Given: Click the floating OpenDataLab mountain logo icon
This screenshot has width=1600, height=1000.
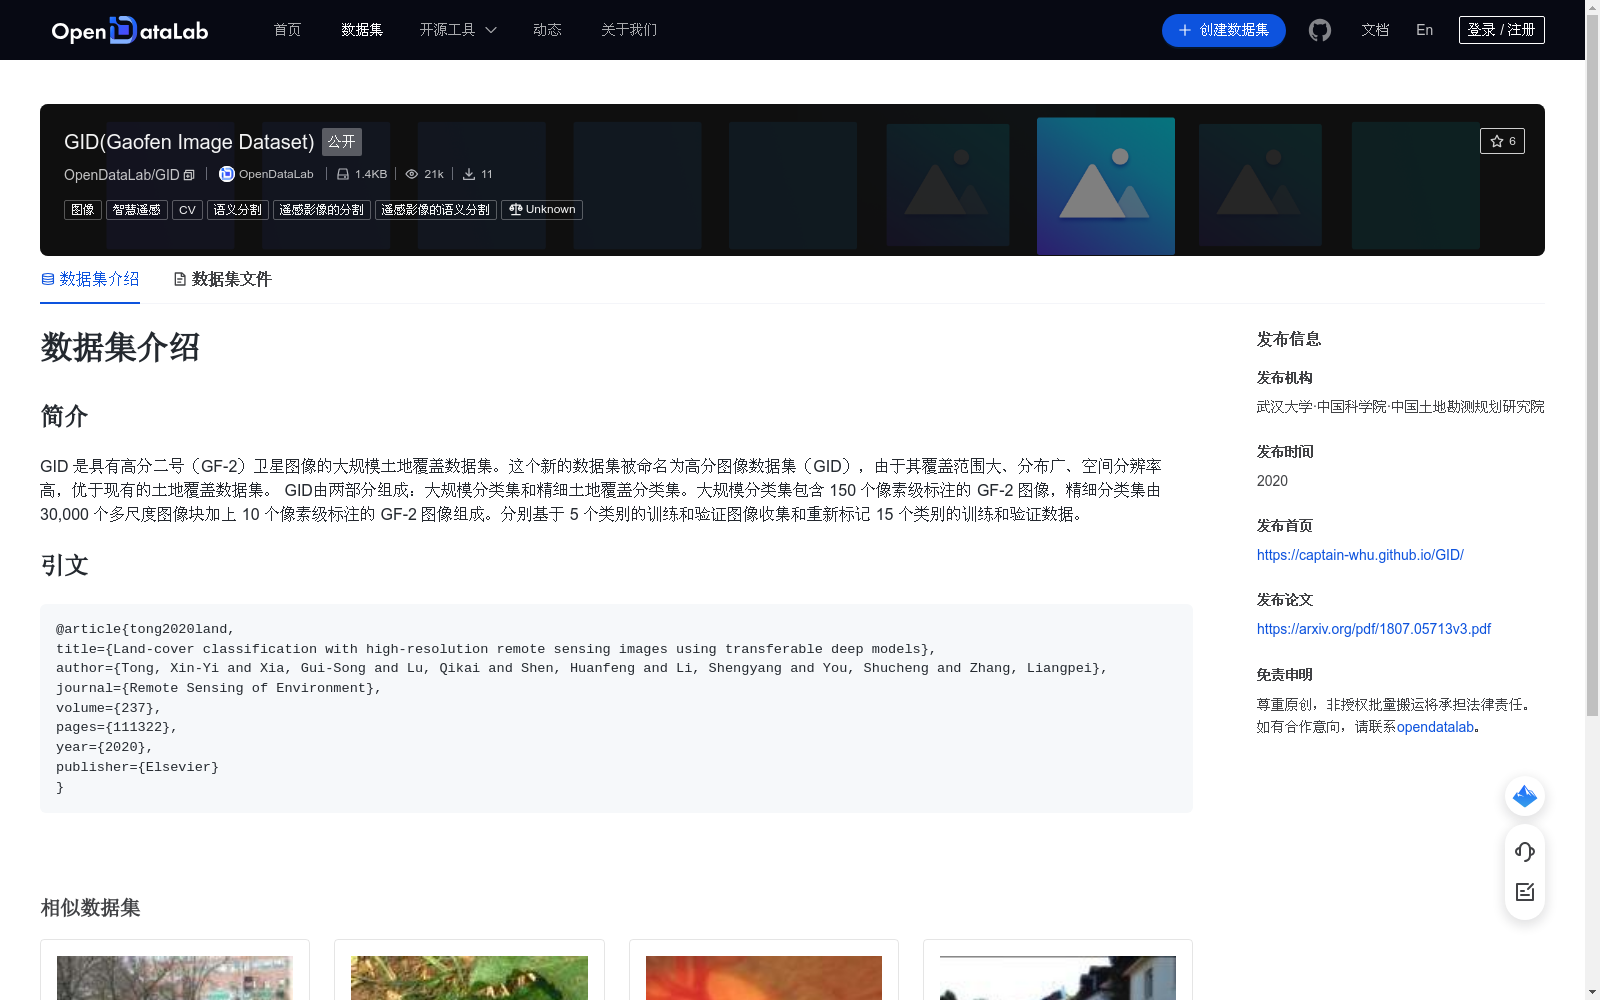Looking at the screenshot, I should pos(1524,796).
